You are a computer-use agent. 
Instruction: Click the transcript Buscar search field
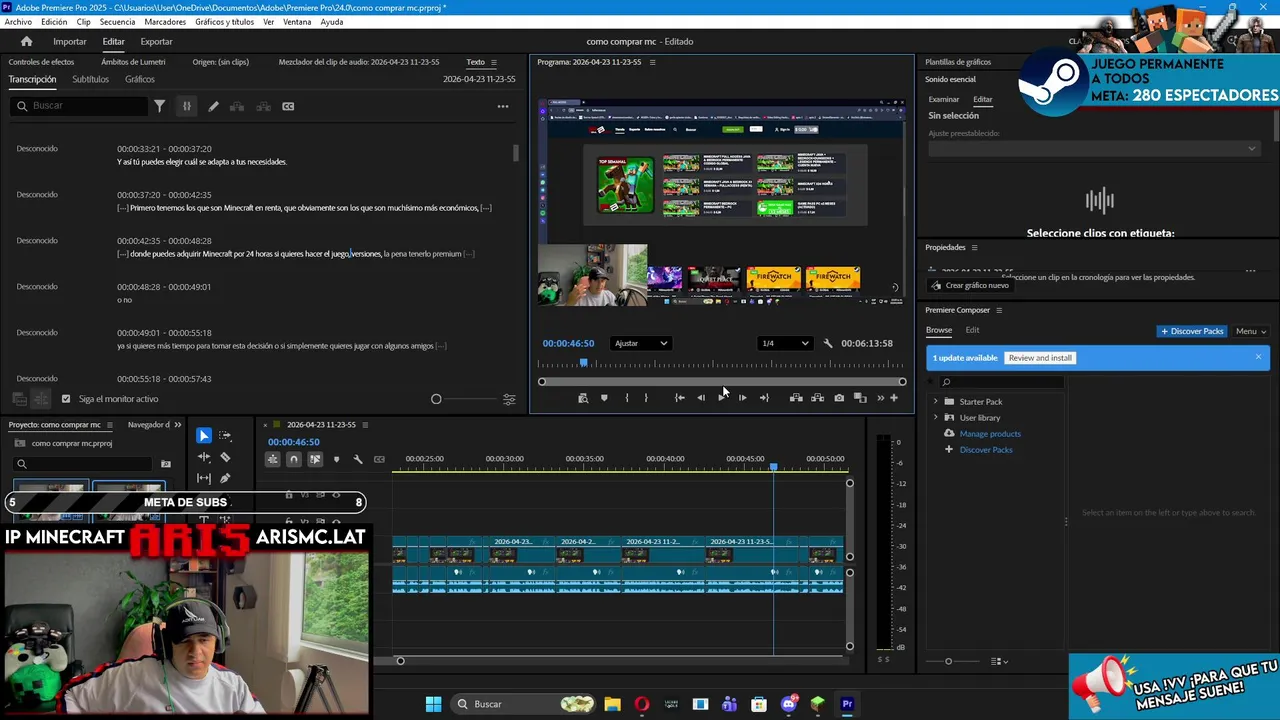pos(80,106)
